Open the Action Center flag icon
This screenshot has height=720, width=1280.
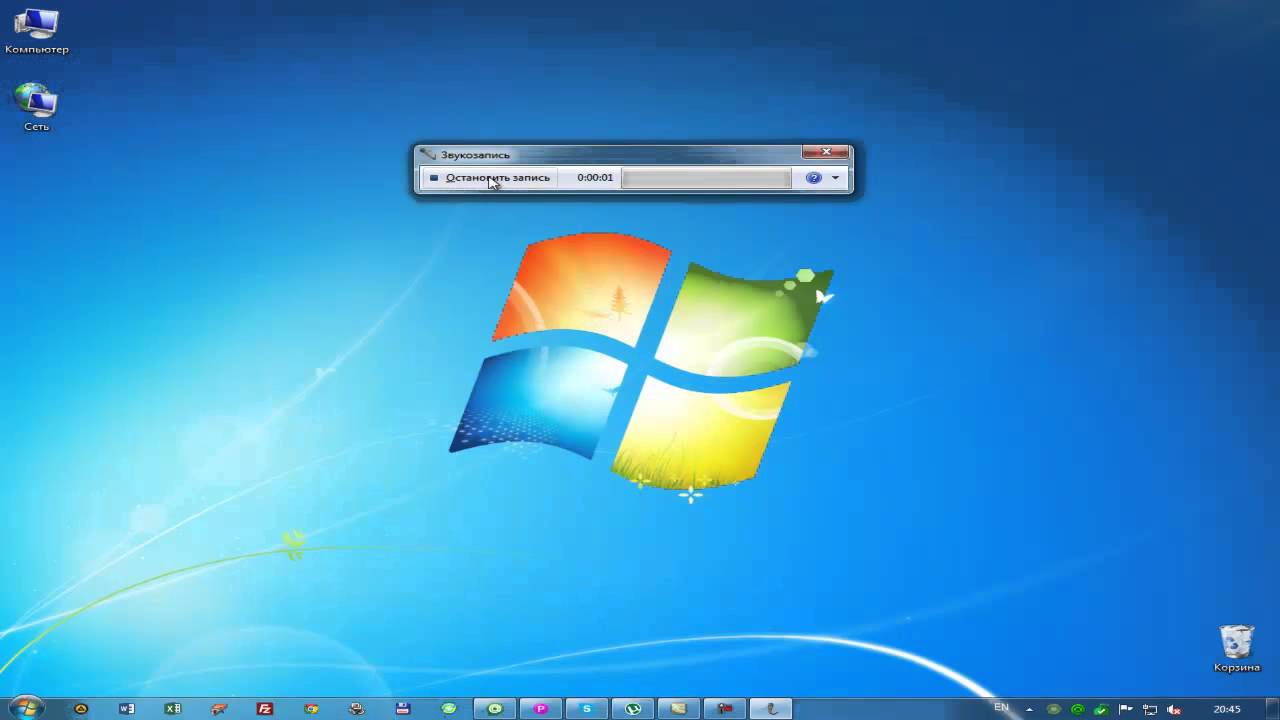click(1126, 709)
